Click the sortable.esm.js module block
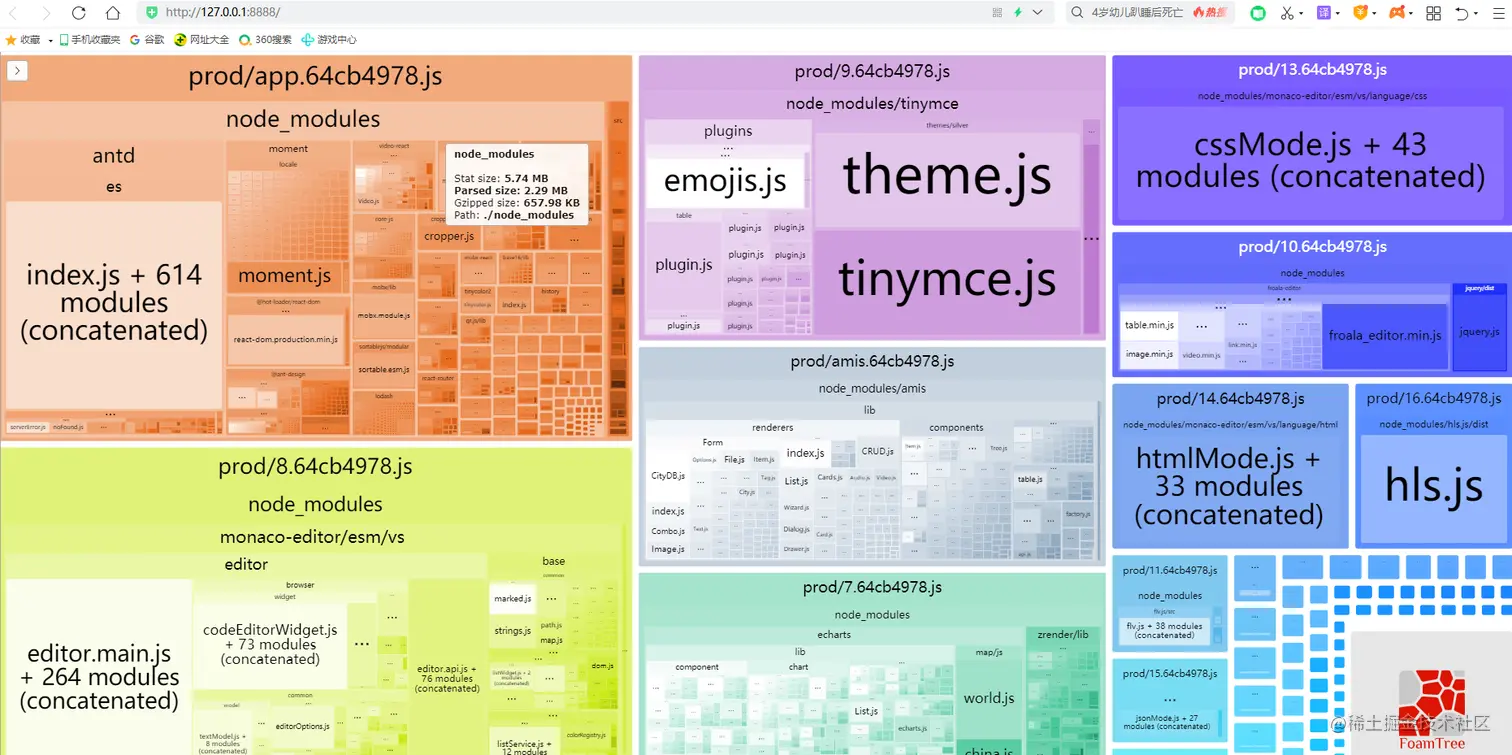Image resolution: width=1512 pixels, height=755 pixels. point(384,369)
